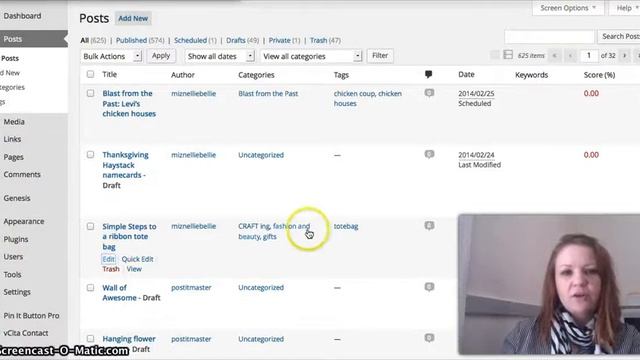Open 'Wall of Awesome' draft post title
This screenshot has height=360, width=640.
pyautogui.click(x=120, y=293)
